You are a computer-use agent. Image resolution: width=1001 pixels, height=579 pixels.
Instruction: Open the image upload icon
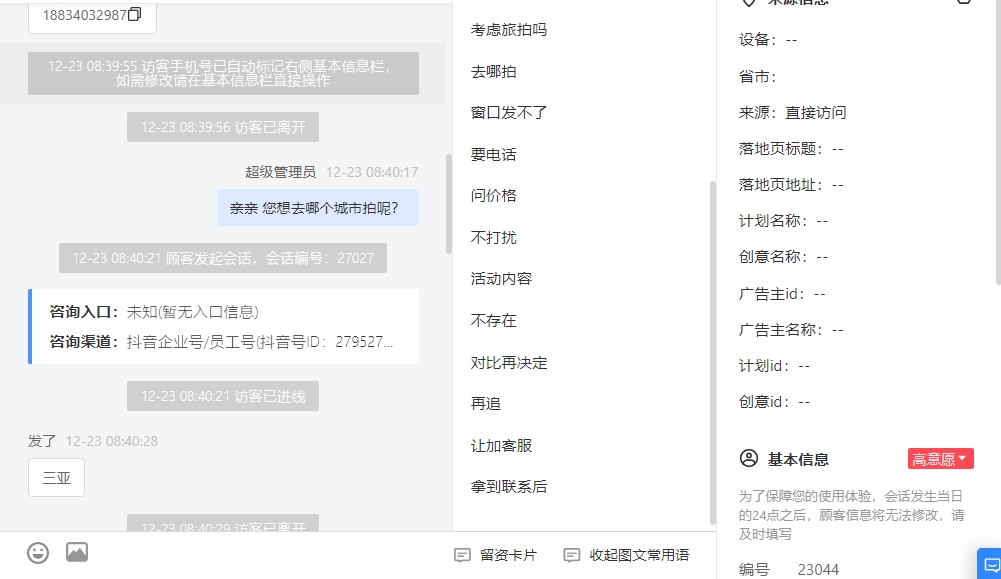[x=77, y=552]
